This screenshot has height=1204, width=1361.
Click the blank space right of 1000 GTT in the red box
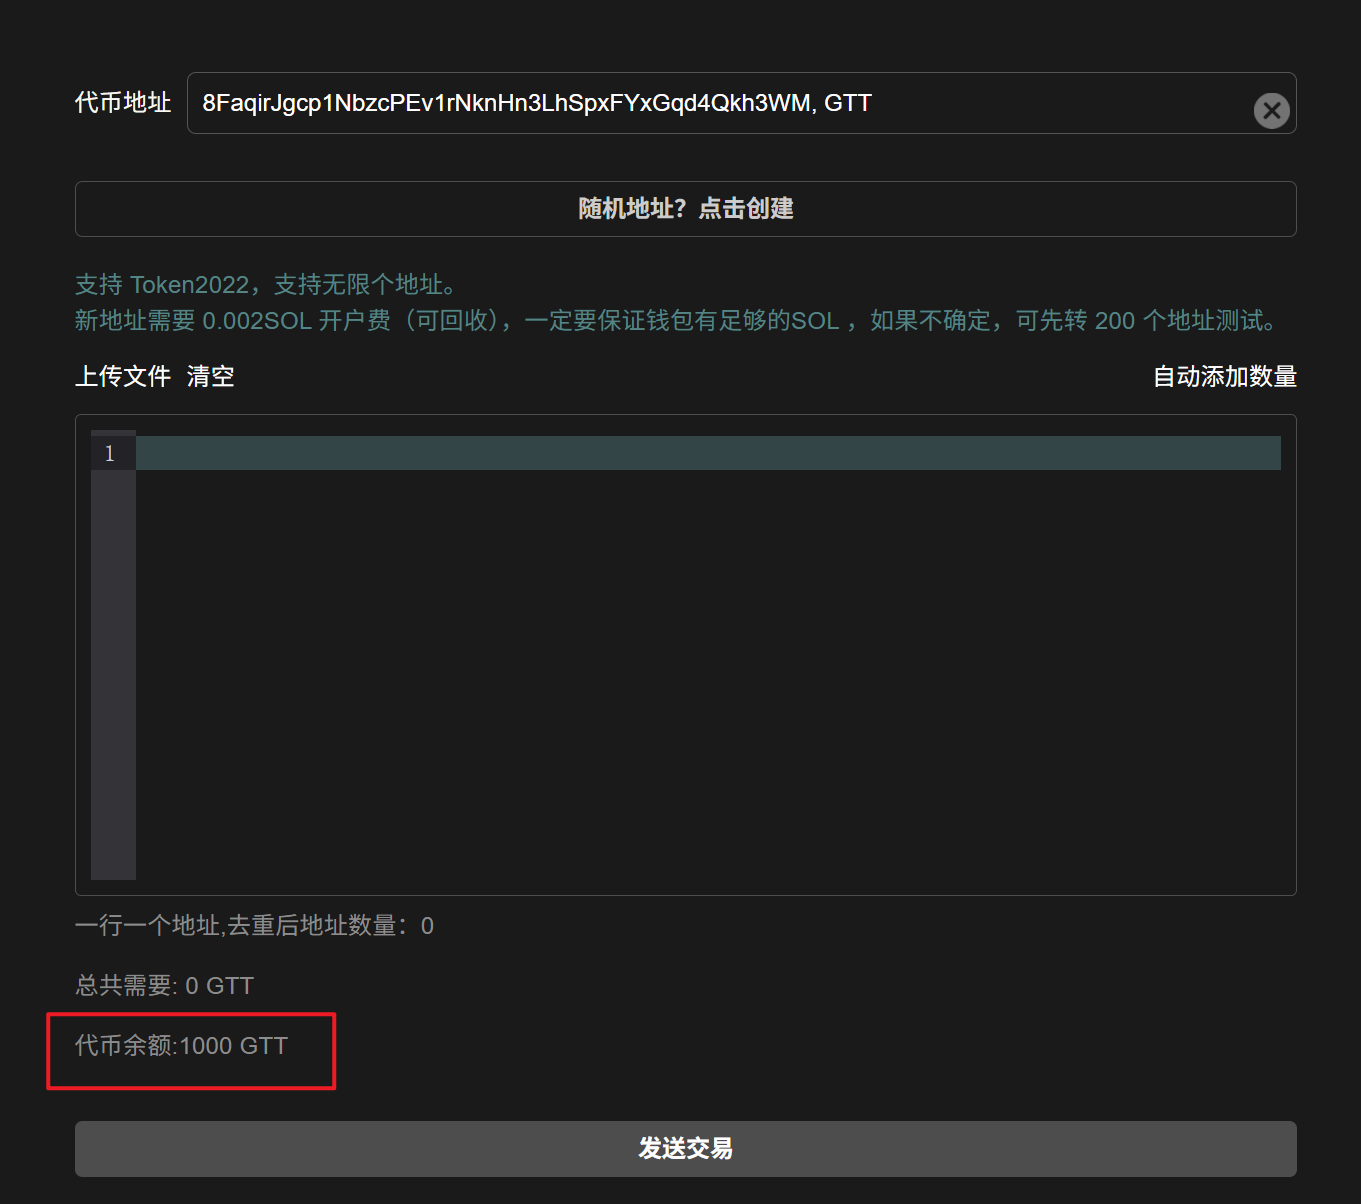(x=311, y=1046)
